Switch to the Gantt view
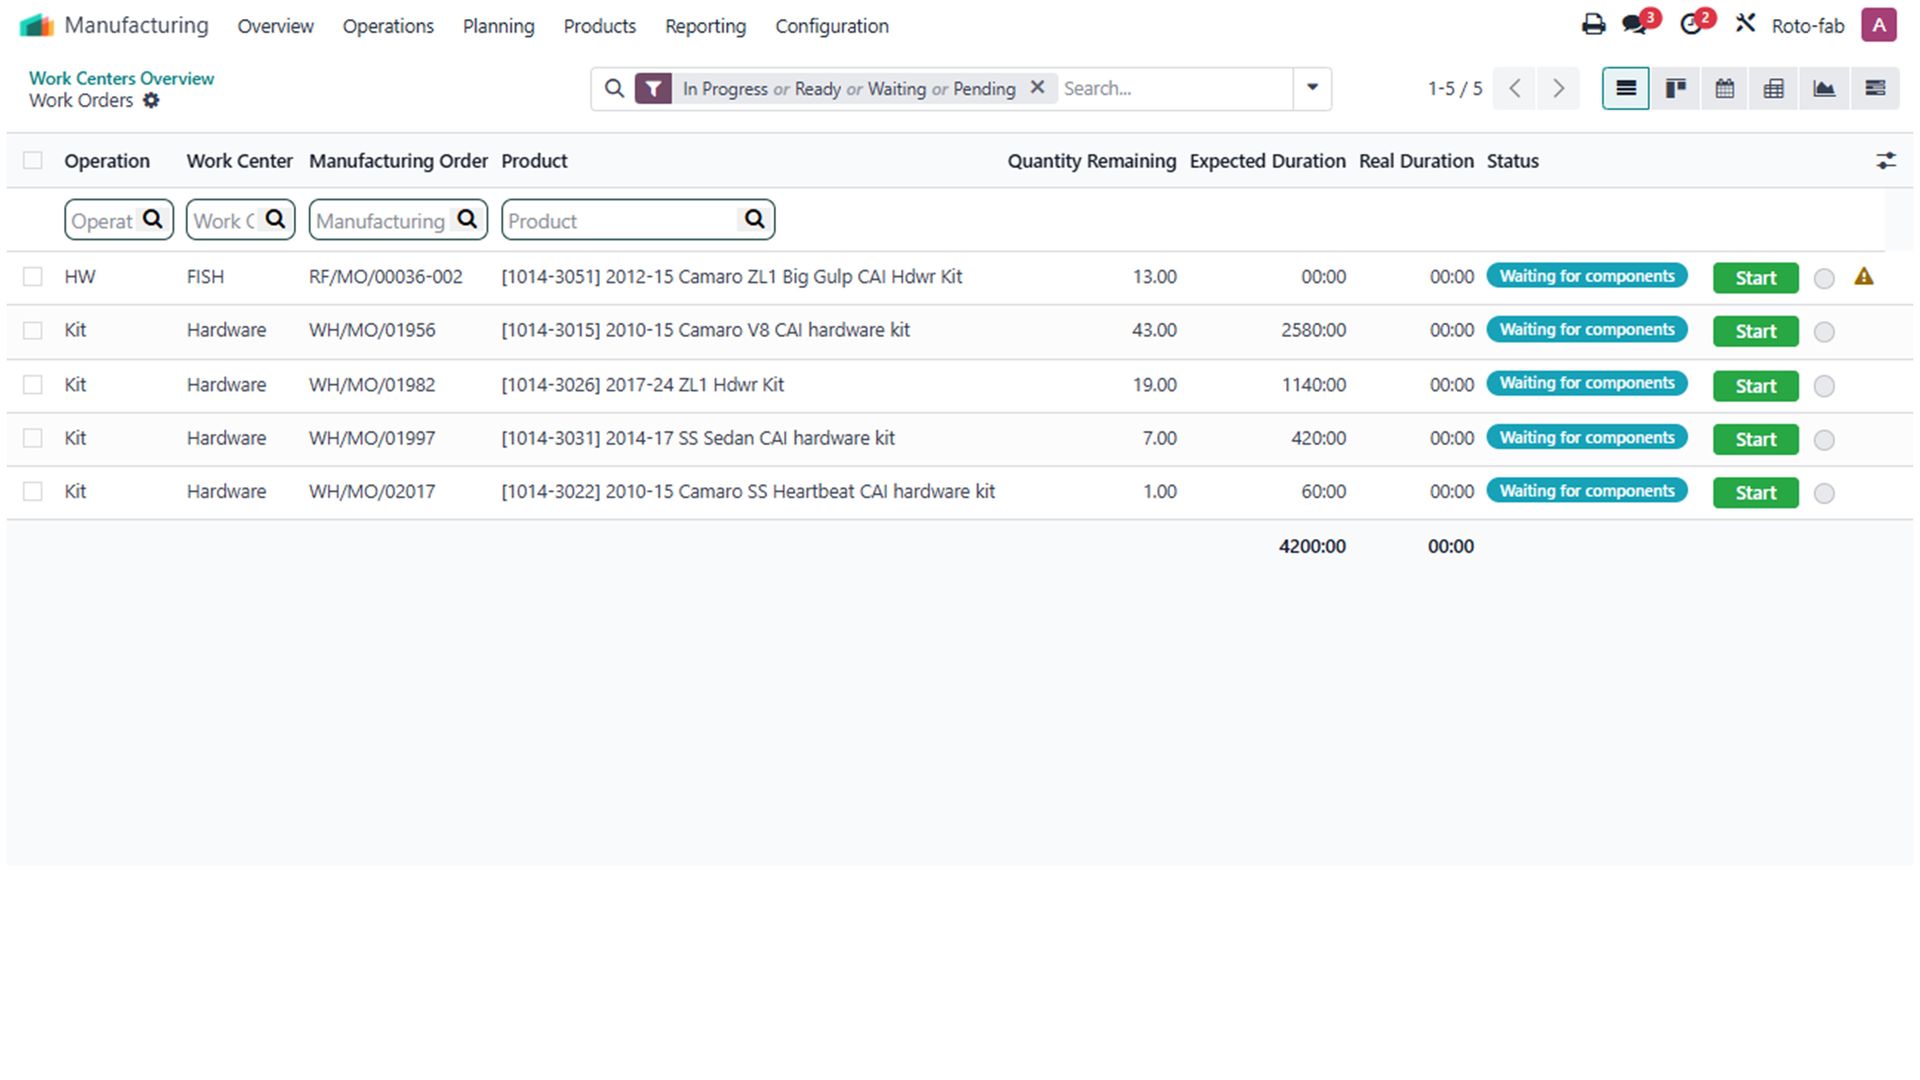The width and height of the screenshot is (1920, 1080). coord(1874,89)
